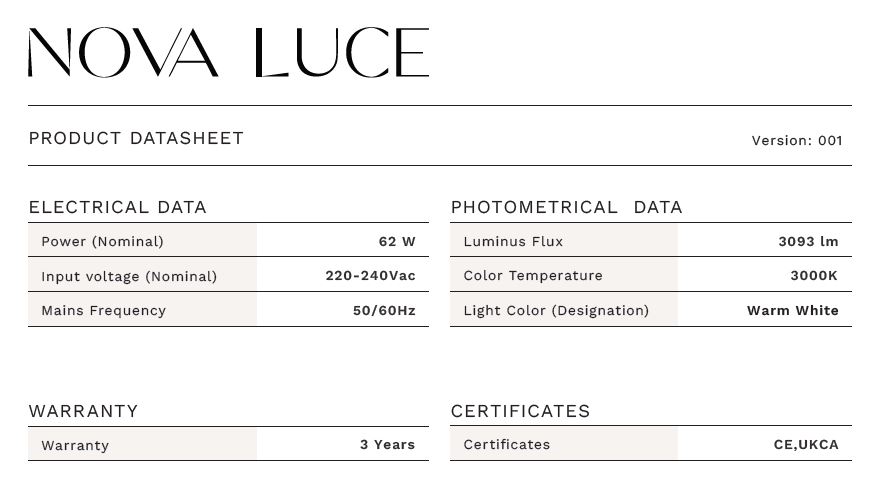Click the 220-240Vac voltage value
Screen dimensions: 886x485
click(x=370, y=275)
